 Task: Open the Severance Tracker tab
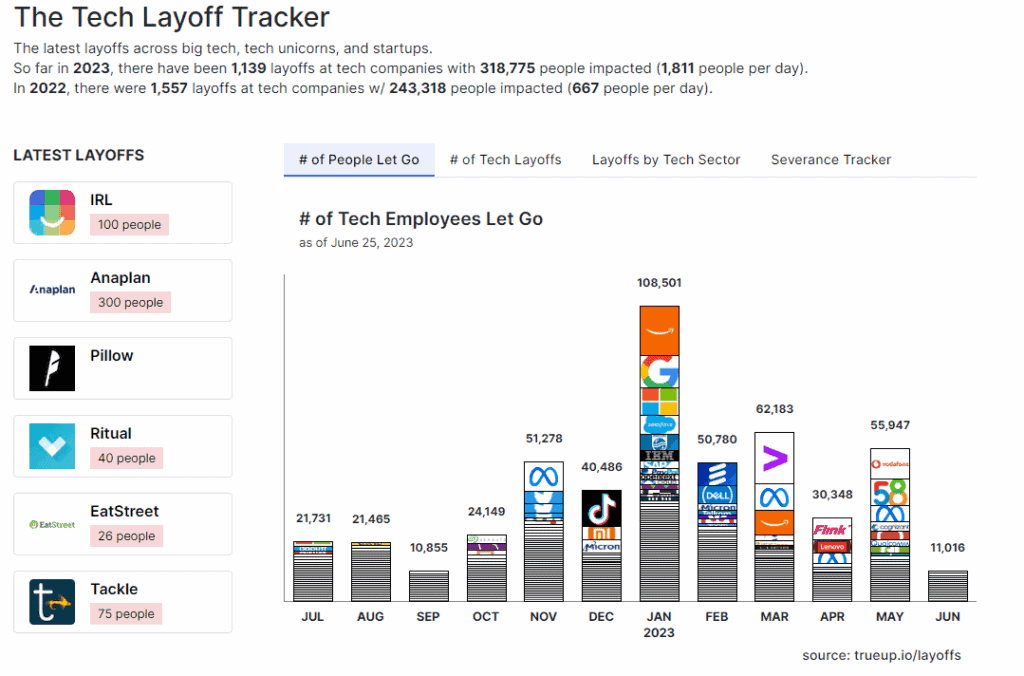coord(830,160)
